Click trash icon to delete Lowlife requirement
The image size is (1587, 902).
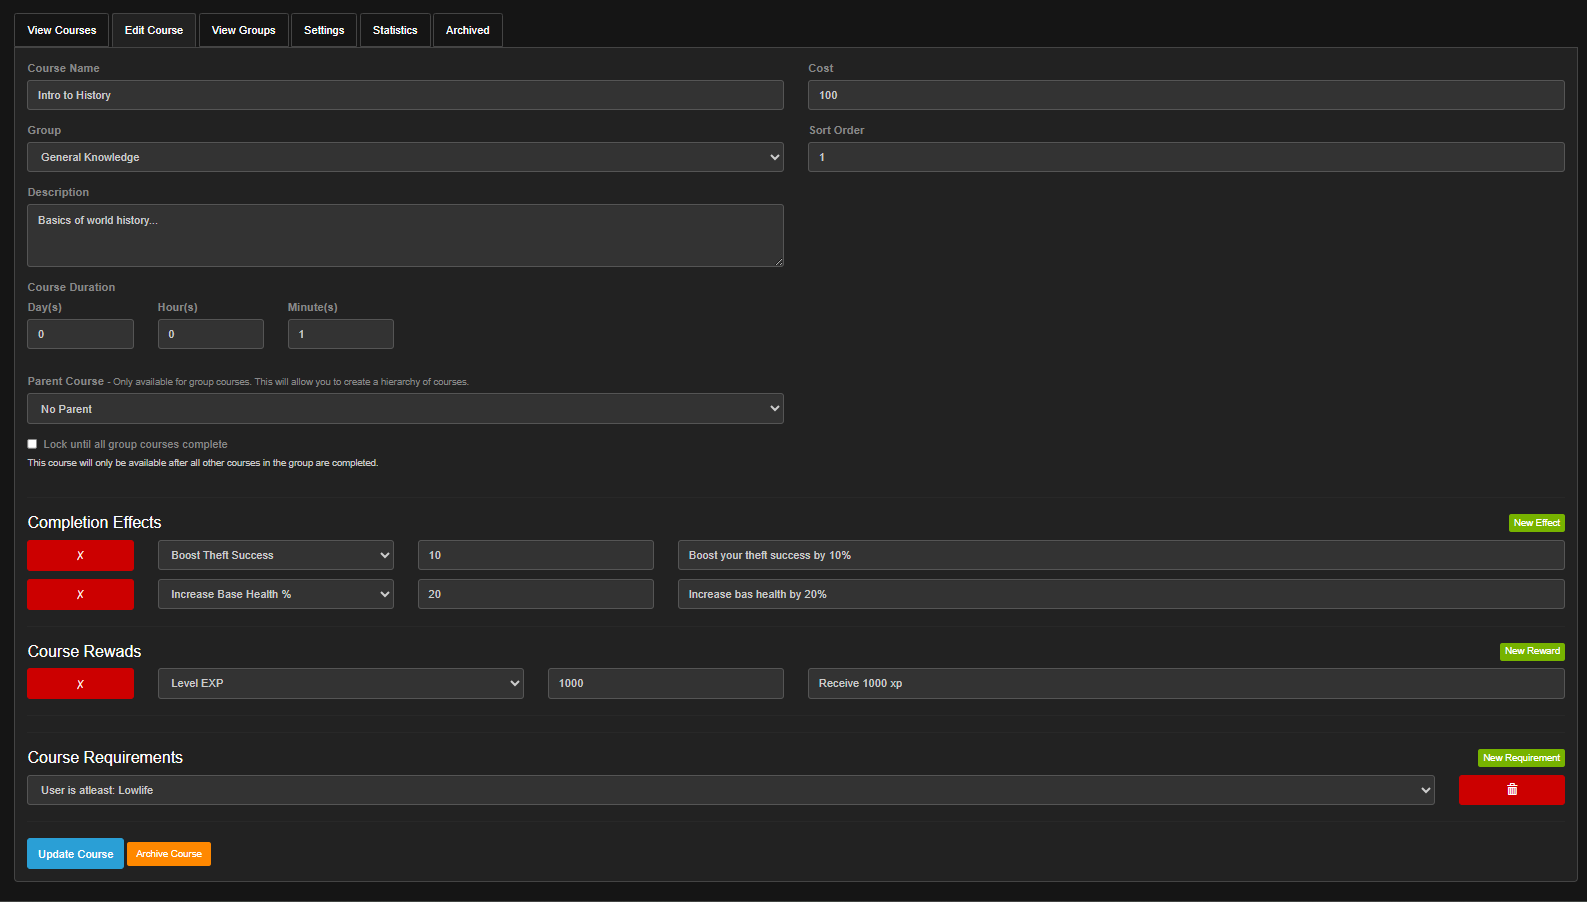pyautogui.click(x=1511, y=790)
